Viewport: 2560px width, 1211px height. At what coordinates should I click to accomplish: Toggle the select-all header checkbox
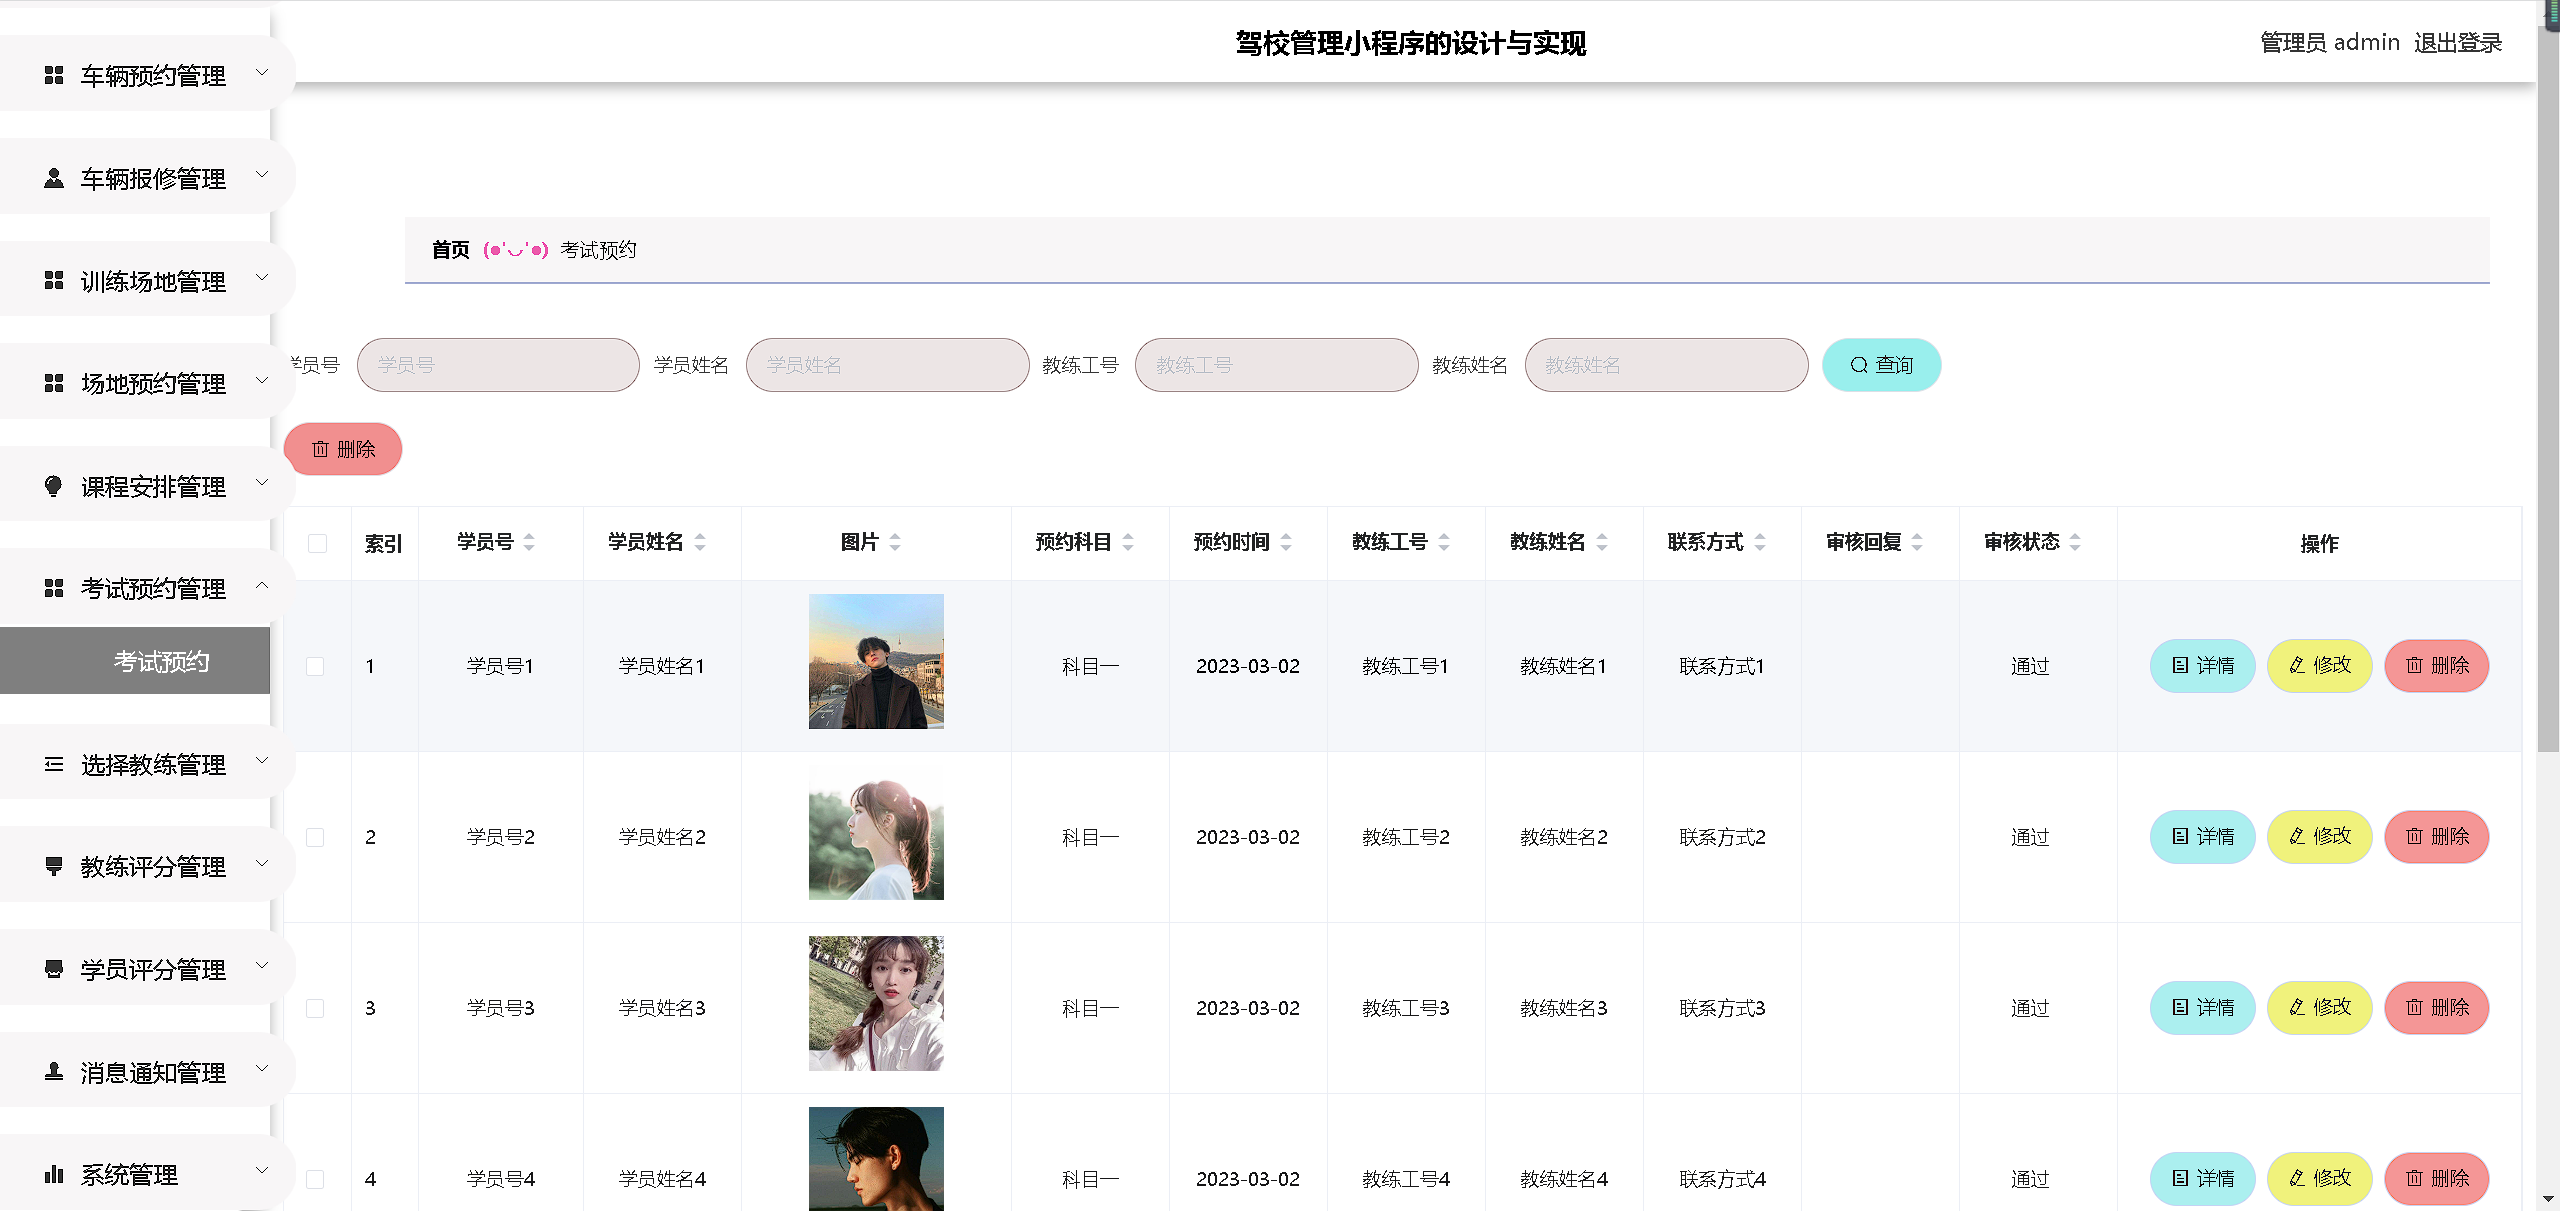(x=318, y=543)
